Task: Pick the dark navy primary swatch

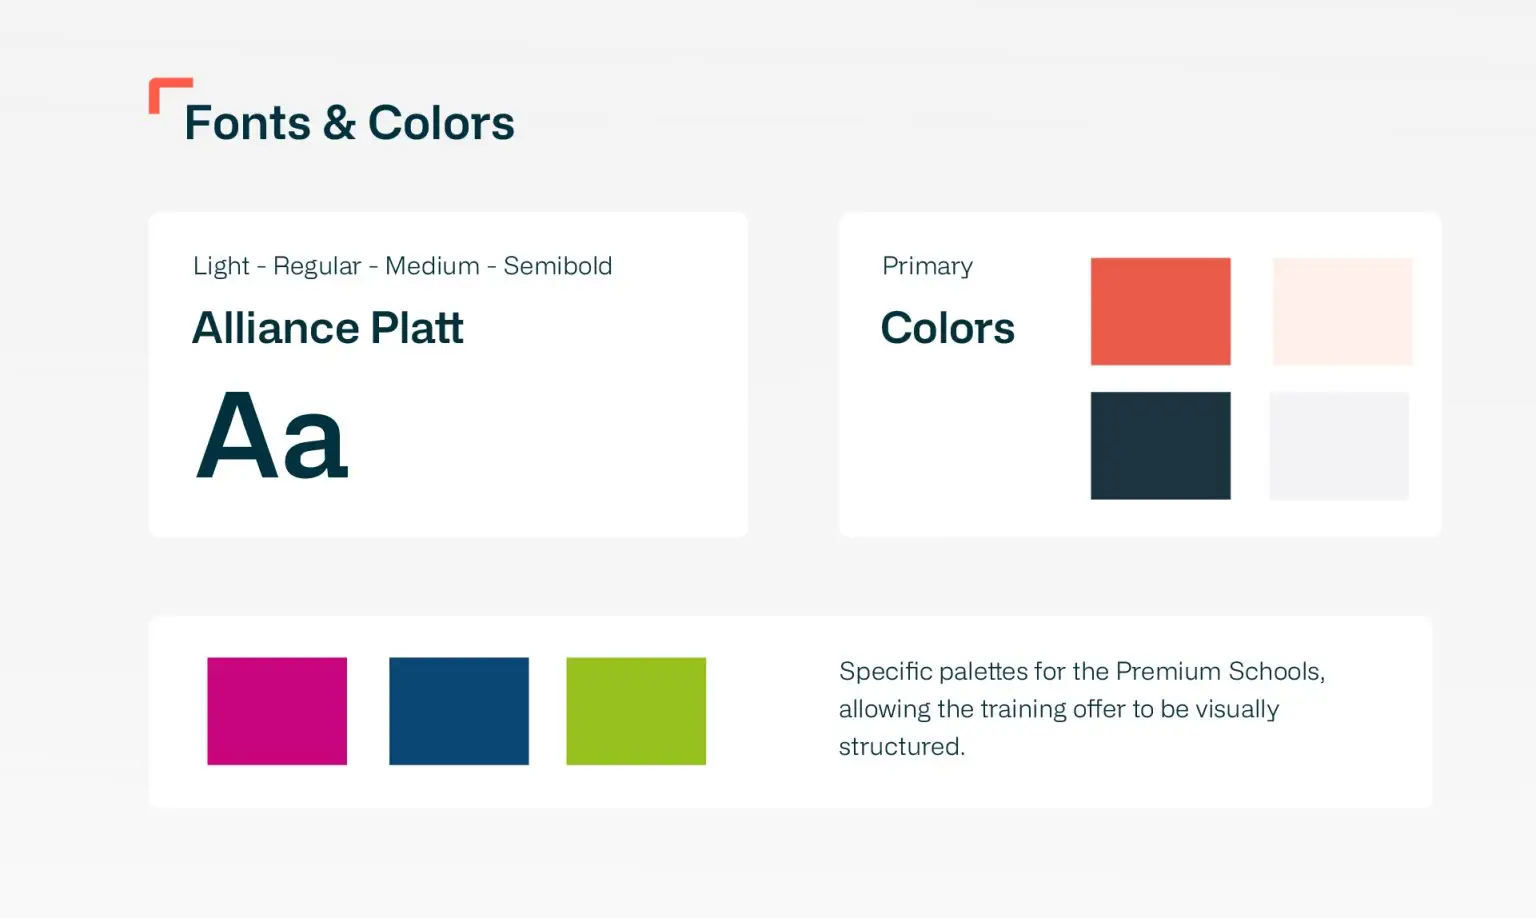Action: [x=1160, y=445]
